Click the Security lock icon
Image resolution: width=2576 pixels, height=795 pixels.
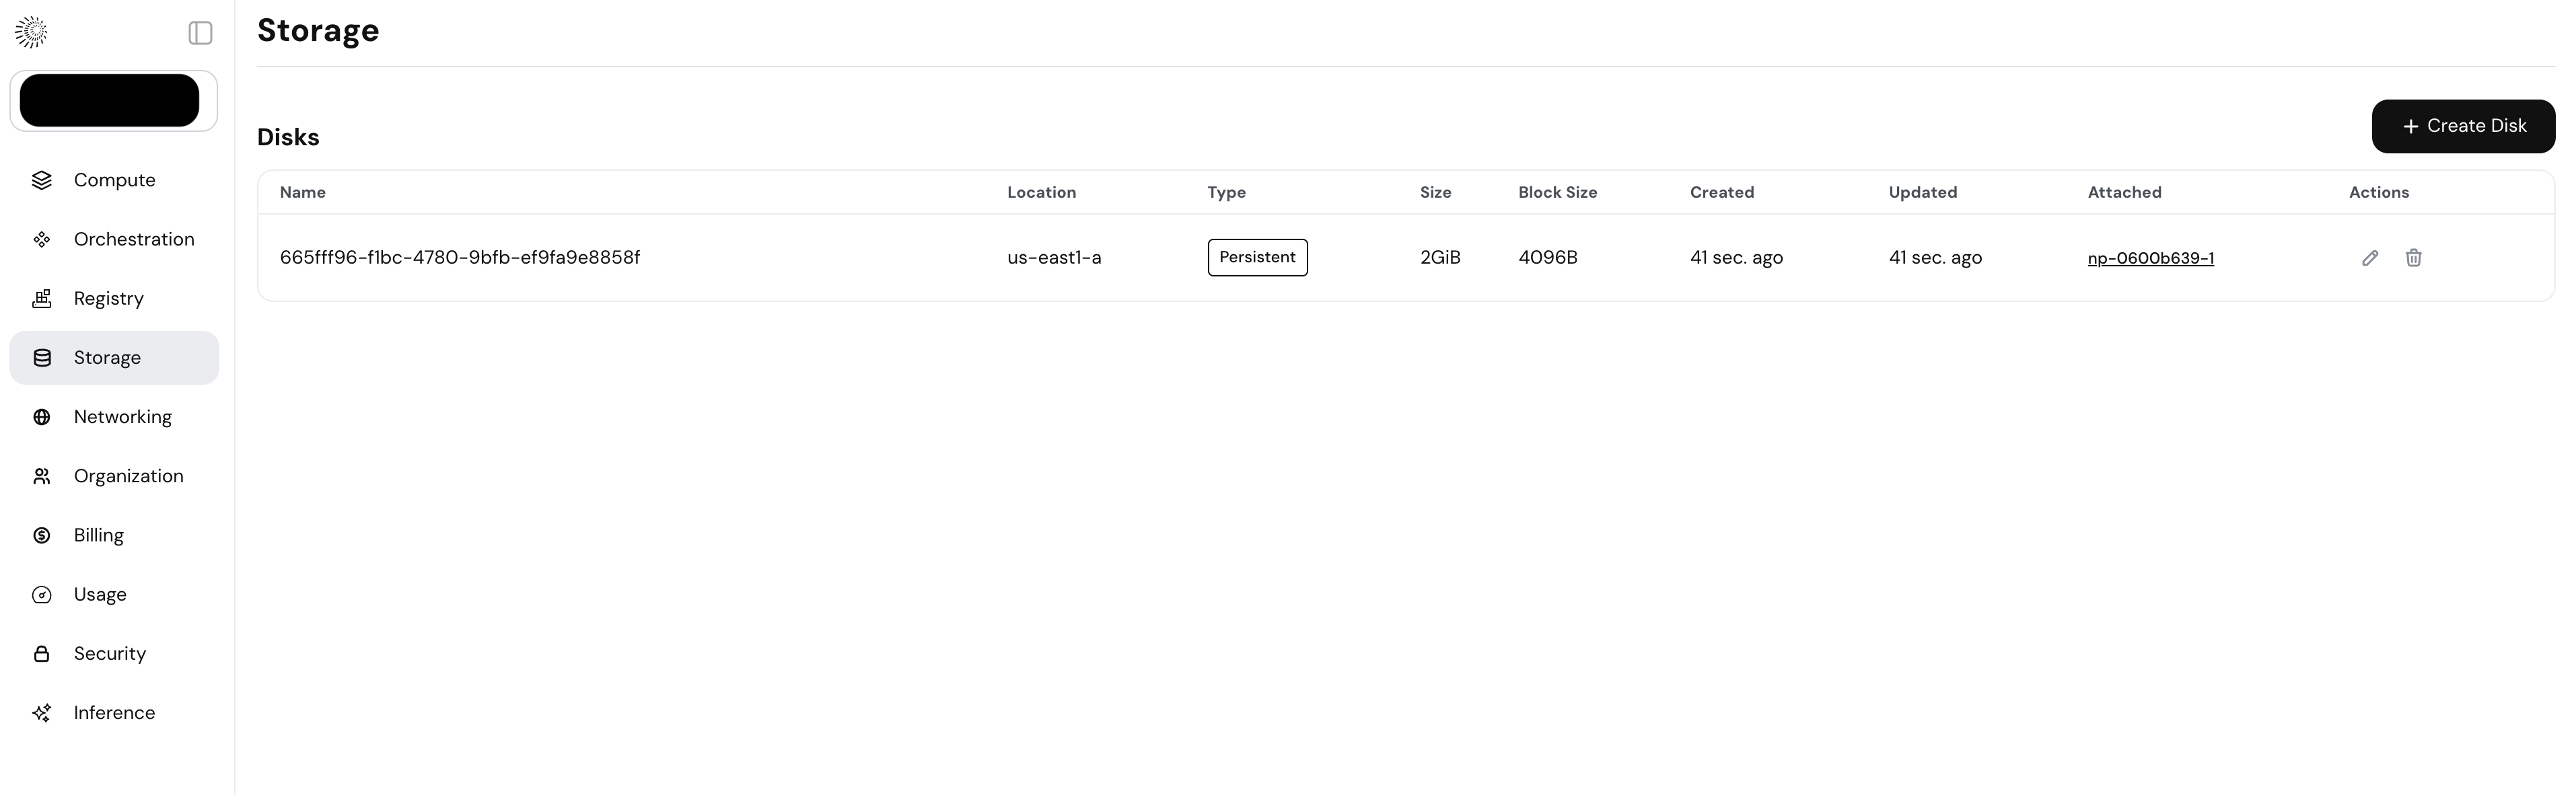point(42,653)
